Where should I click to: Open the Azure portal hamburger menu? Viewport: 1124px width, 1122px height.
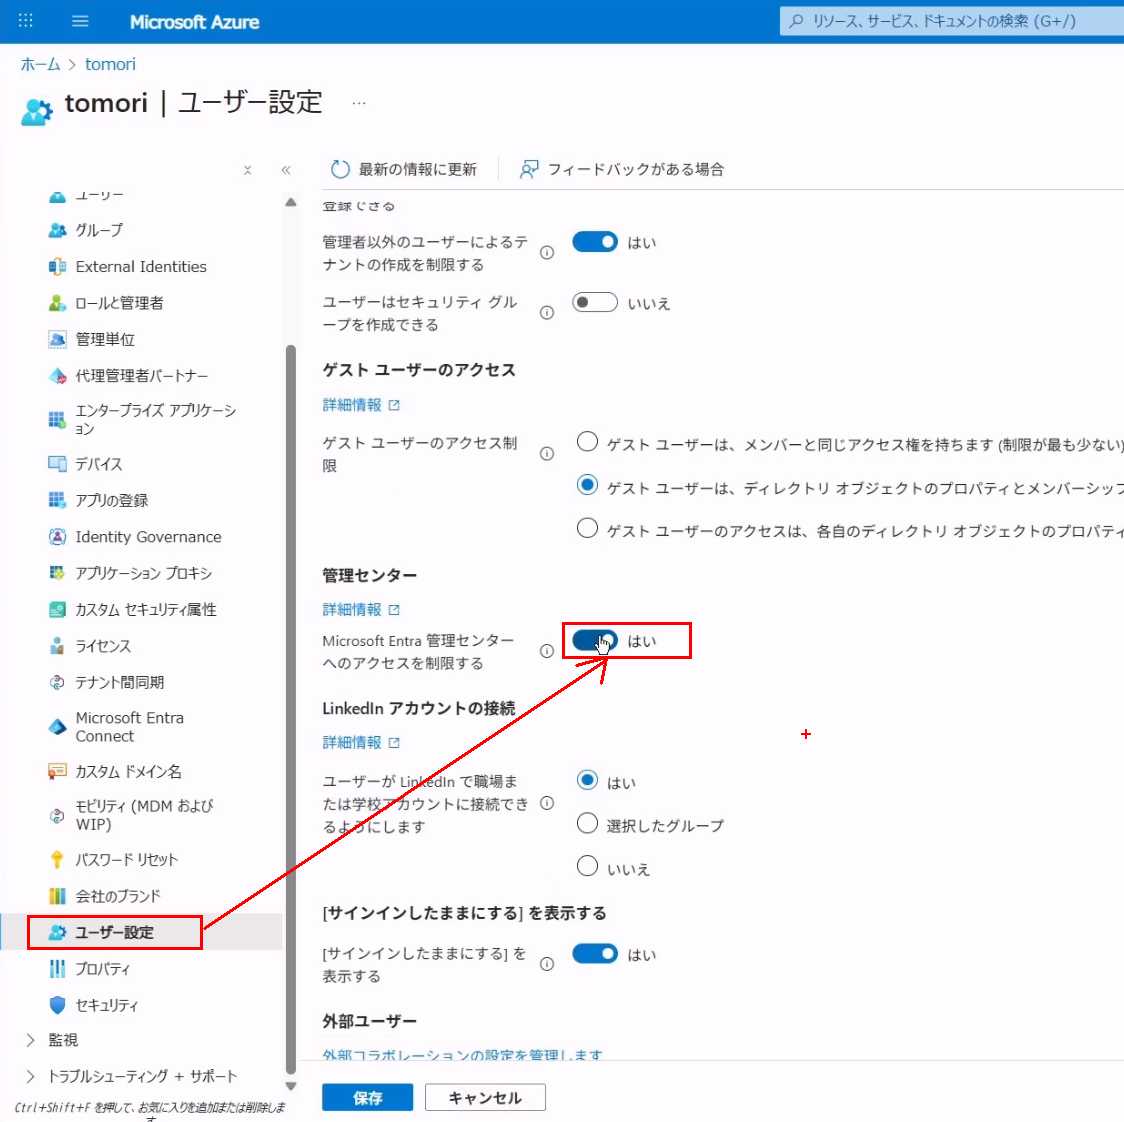click(81, 21)
